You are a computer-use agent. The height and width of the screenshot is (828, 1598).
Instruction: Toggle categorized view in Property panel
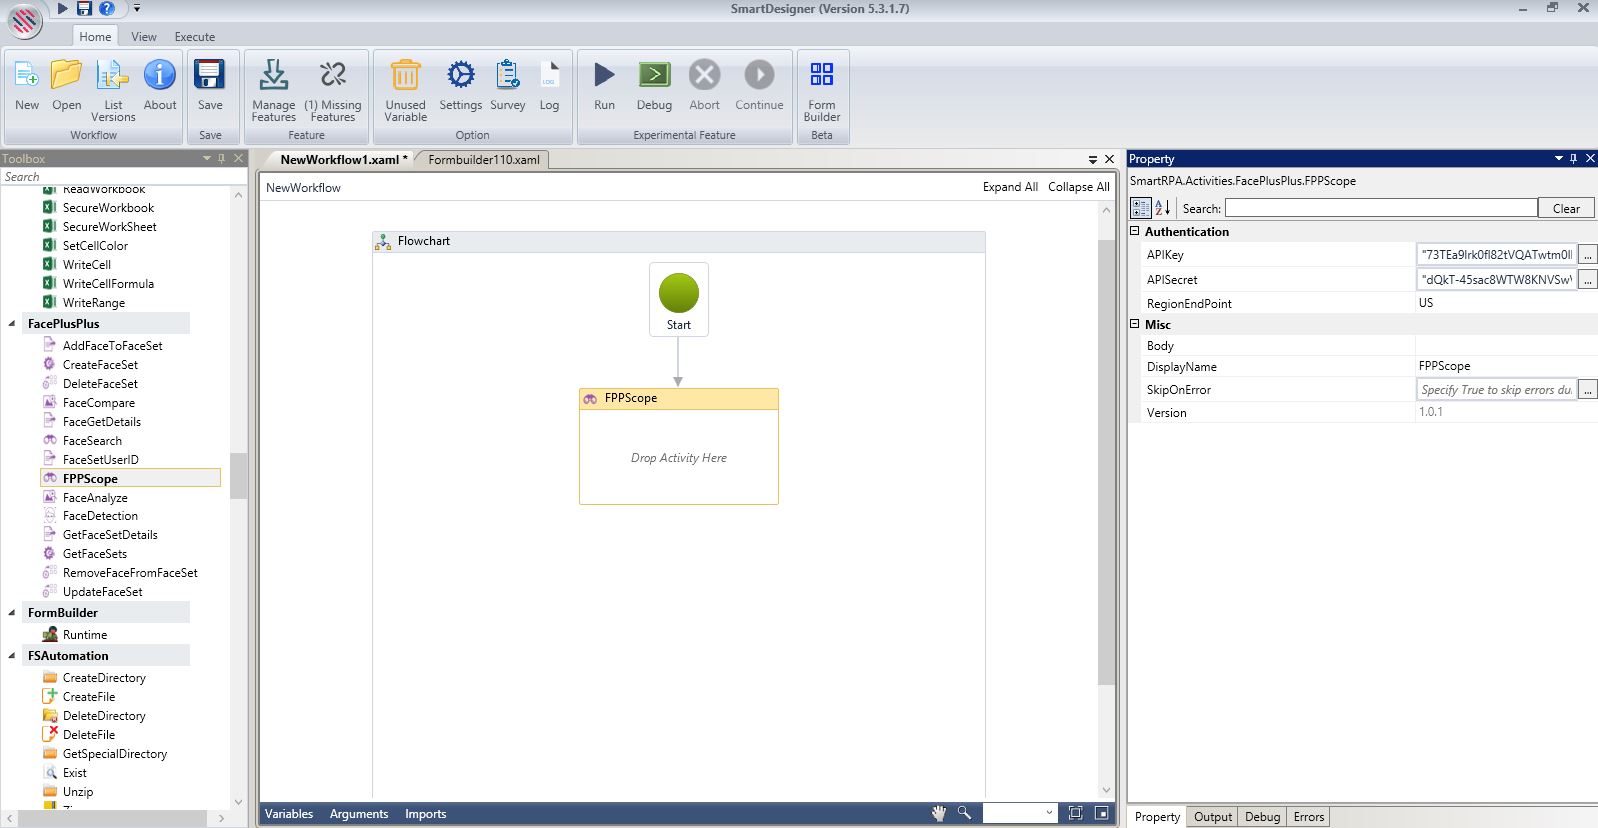tap(1140, 208)
